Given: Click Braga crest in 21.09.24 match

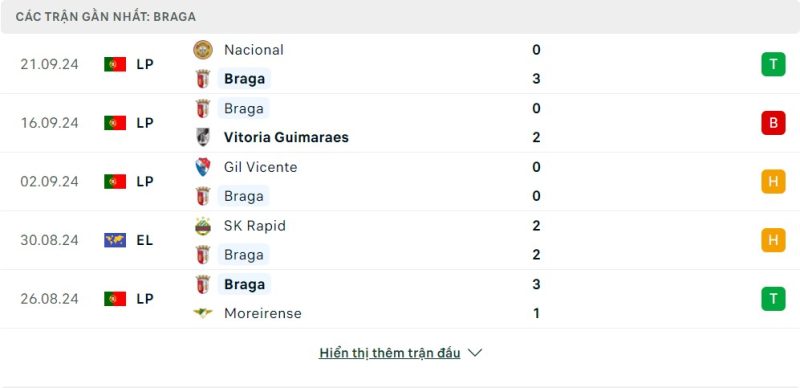Looking at the screenshot, I should click(x=203, y=79).
